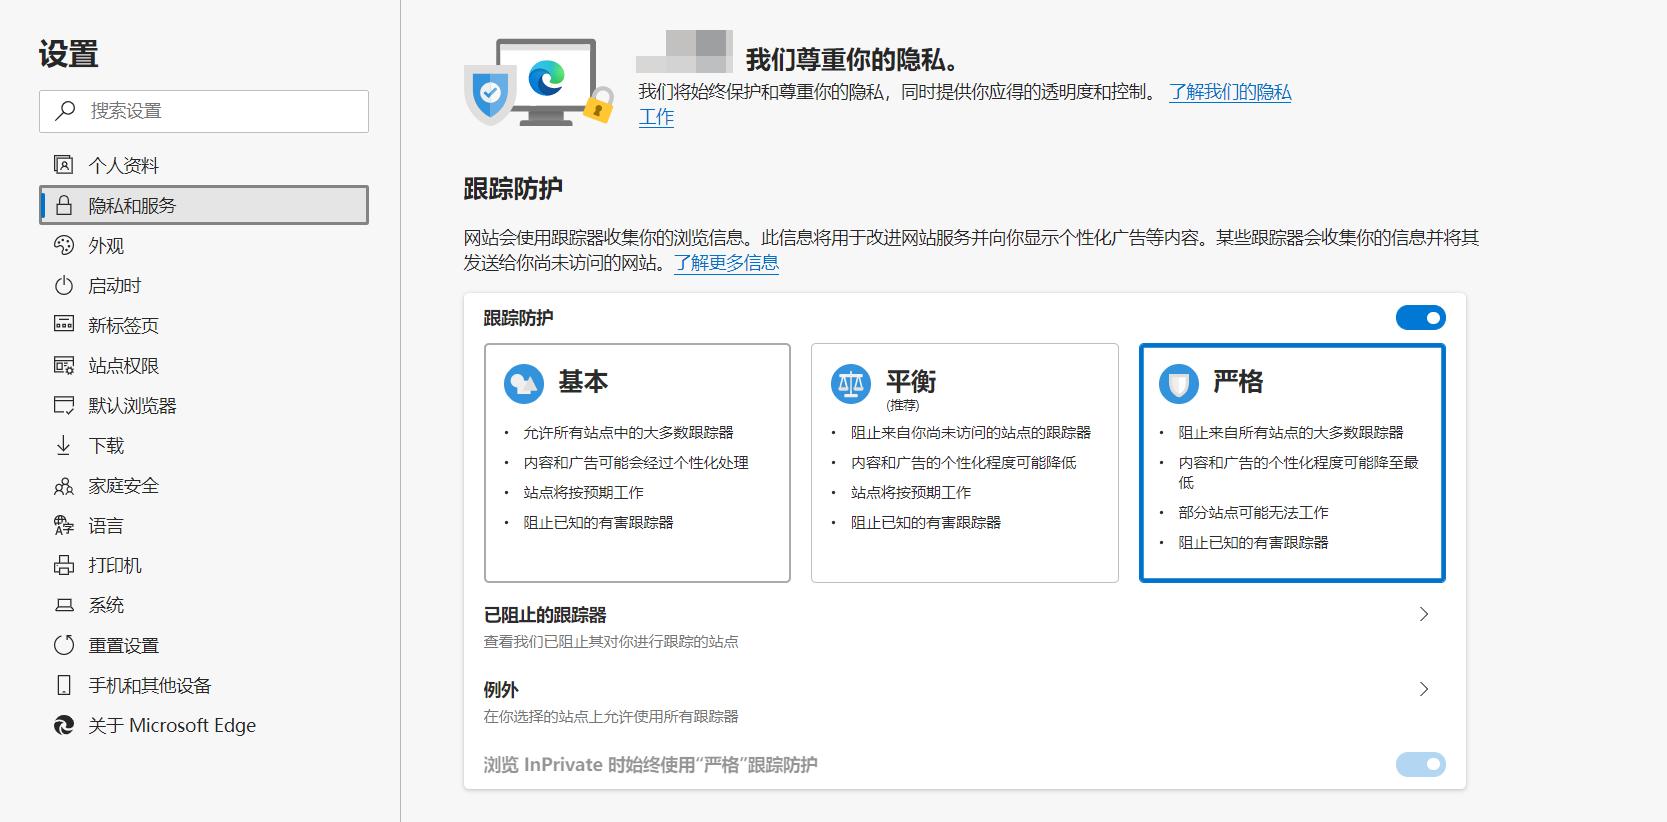The height and width of the screenshot is (822, 1667).
Task: Expand 已阻止的跟踪器 with its chevron
Action: click(x=1424, y=614)
